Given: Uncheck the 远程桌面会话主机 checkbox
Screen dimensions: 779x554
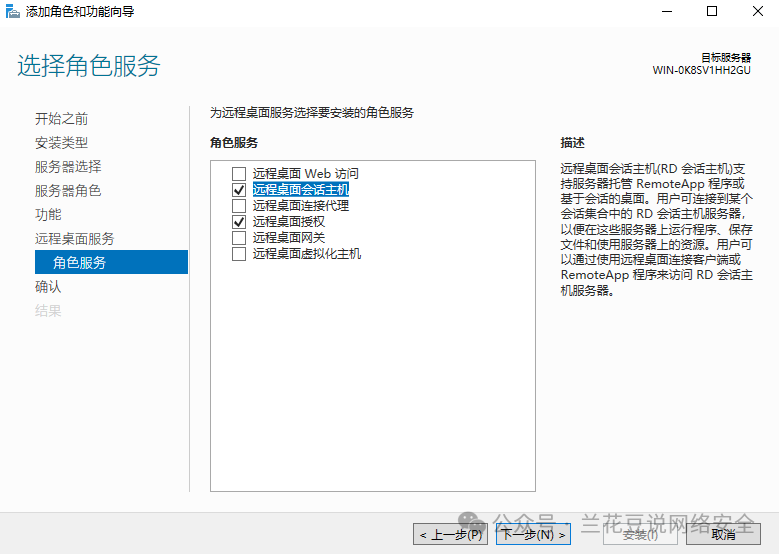Looking at the screenshot, I should pyautogui.click(x=238, y=189).
